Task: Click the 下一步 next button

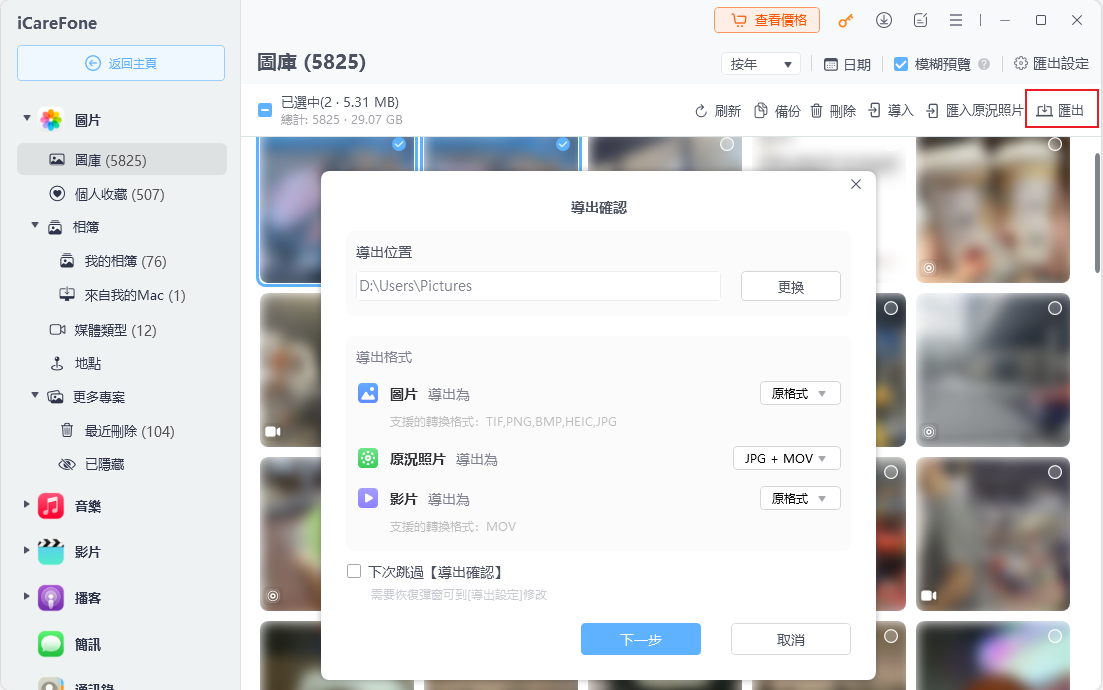Action: (x=641, y=639)
